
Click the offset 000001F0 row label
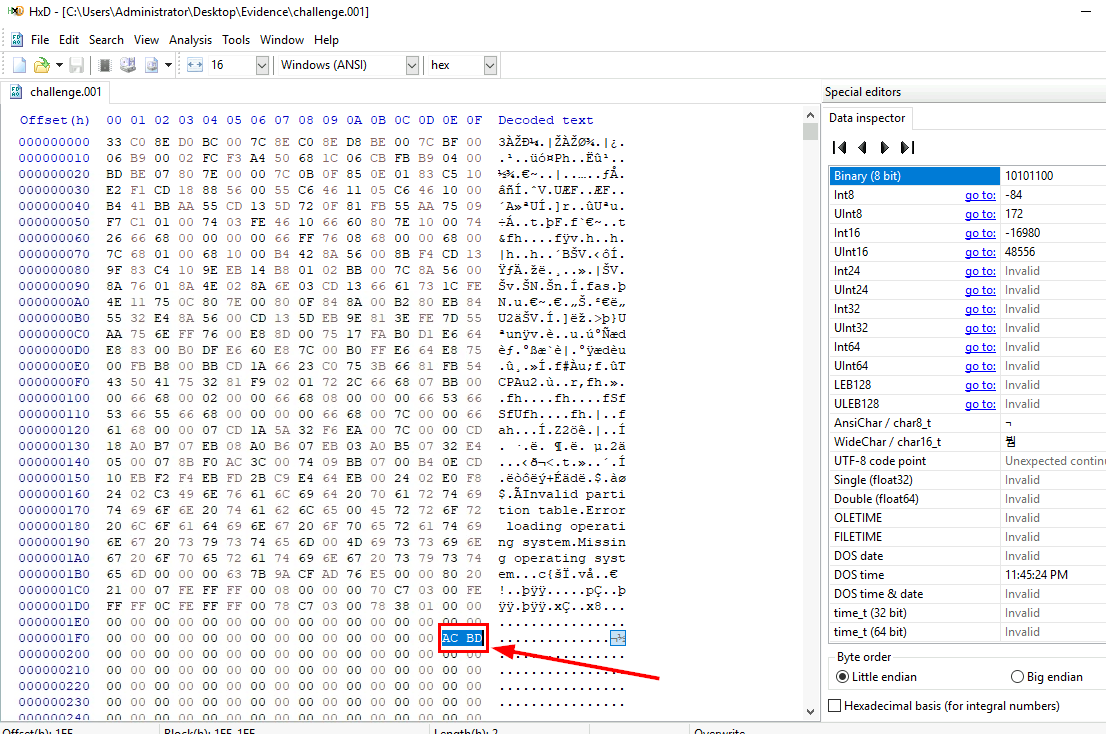54,639
